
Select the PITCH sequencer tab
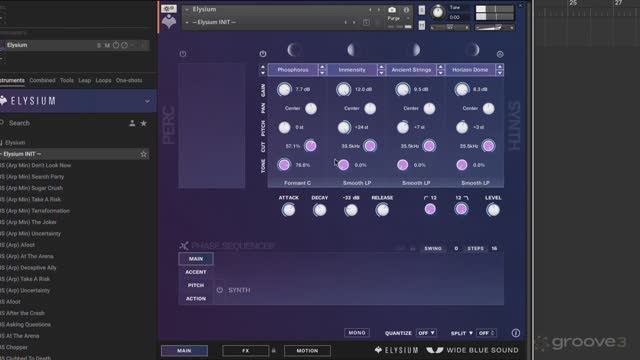pyautogui.click(x=196, y=285)
